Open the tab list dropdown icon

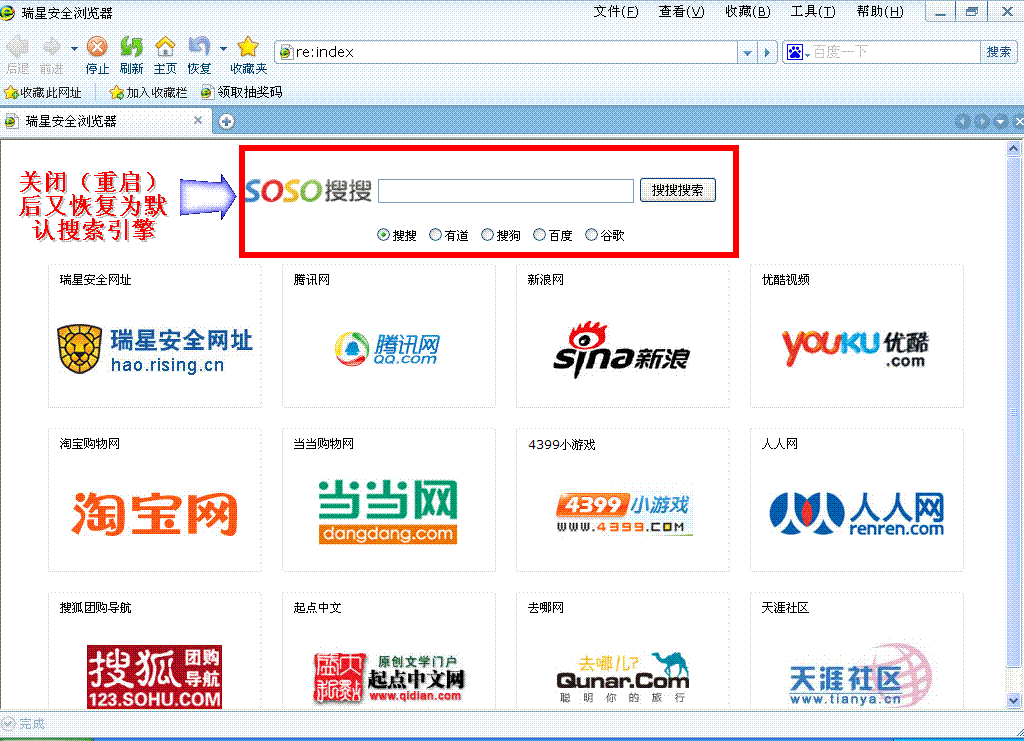pos(1000,121)
